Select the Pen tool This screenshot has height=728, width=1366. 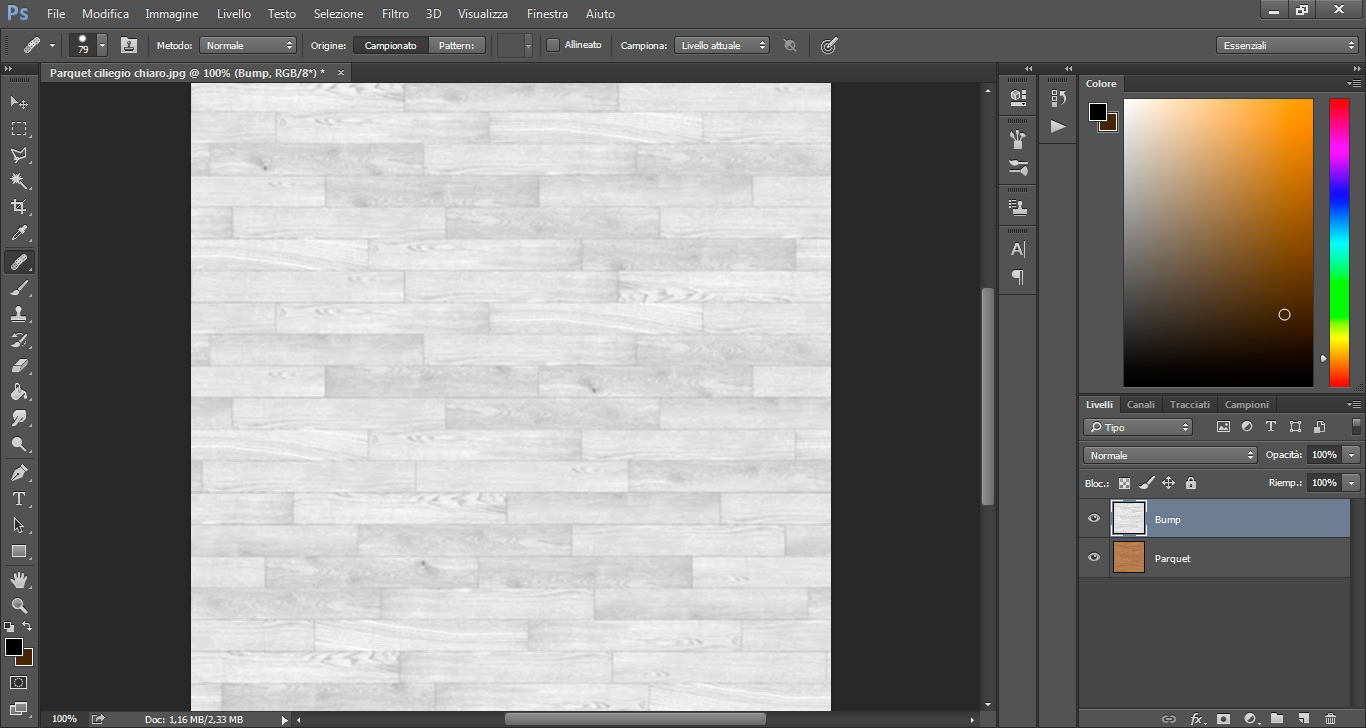pos(19,472)
